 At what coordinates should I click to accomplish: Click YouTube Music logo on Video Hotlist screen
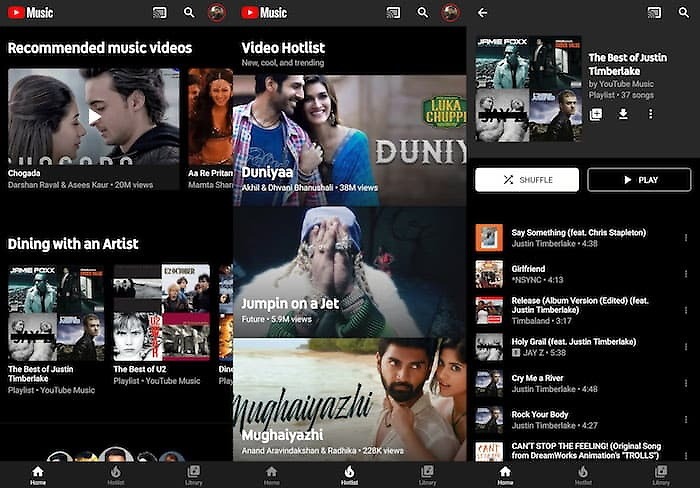264,13
